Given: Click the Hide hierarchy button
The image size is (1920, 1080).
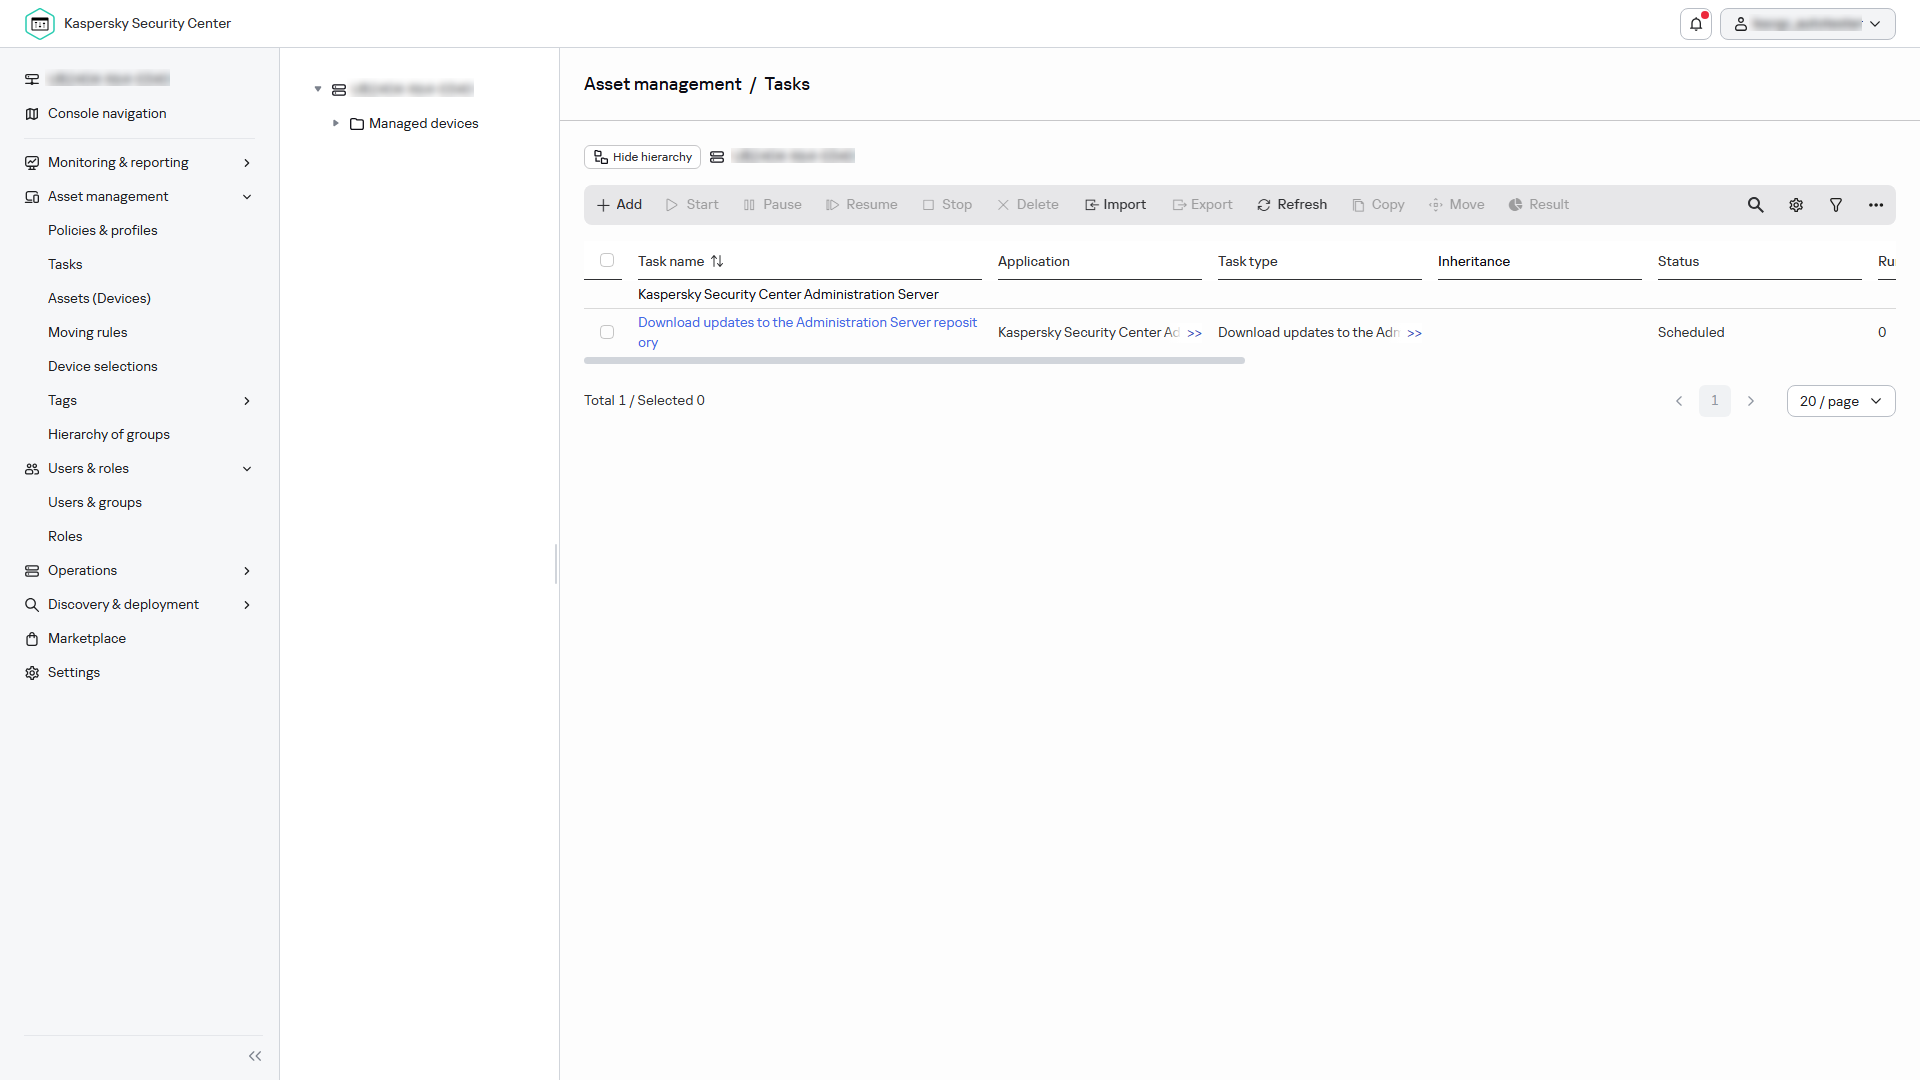Looking at the screenshot, I should tap(642, 157).
